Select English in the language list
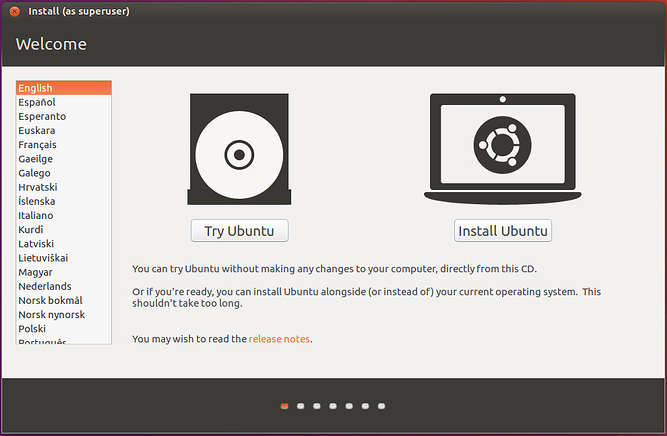Screen dimensions: 667x436 point(64,88)
